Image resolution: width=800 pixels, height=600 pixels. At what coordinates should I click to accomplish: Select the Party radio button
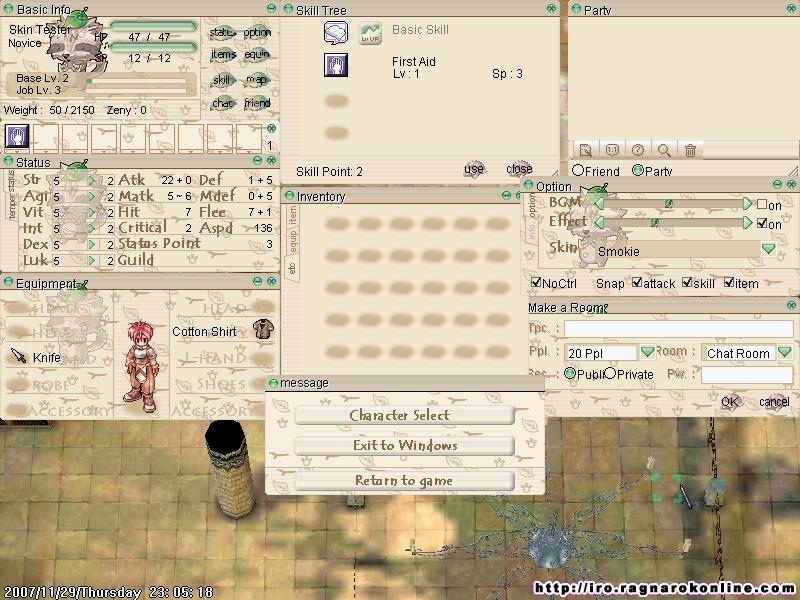point(638,170)
